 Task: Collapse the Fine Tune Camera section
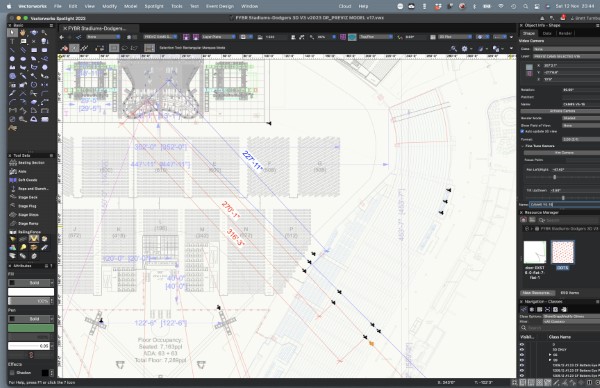pos(523,146)
